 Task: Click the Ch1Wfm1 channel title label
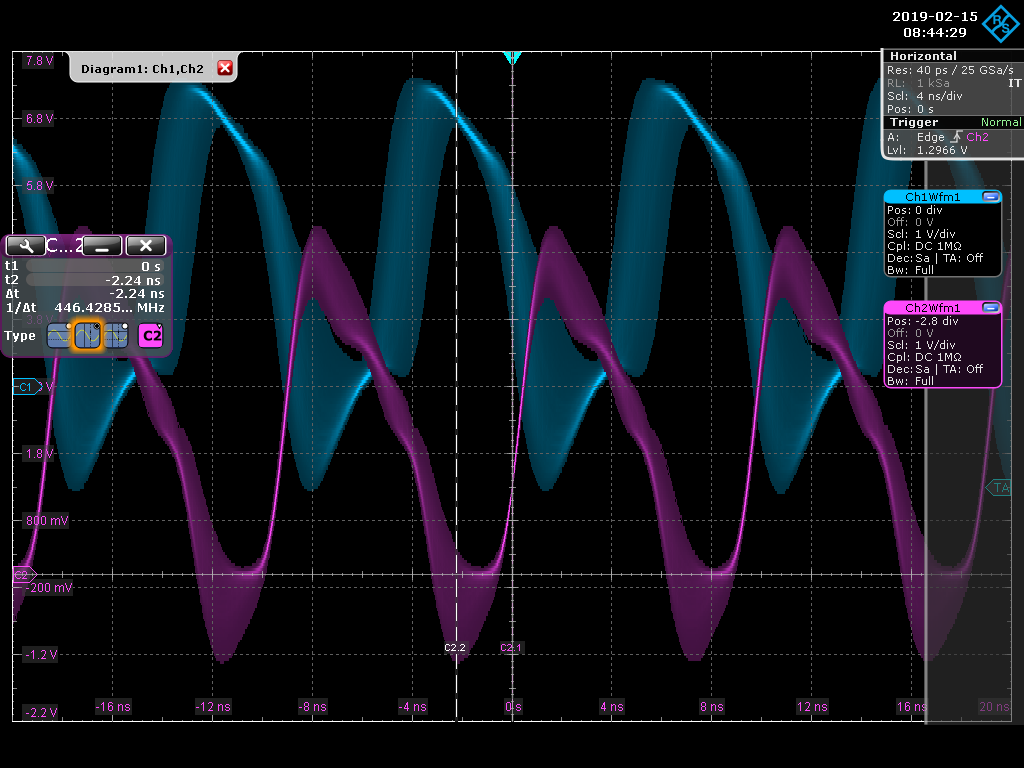click(932, 197)
